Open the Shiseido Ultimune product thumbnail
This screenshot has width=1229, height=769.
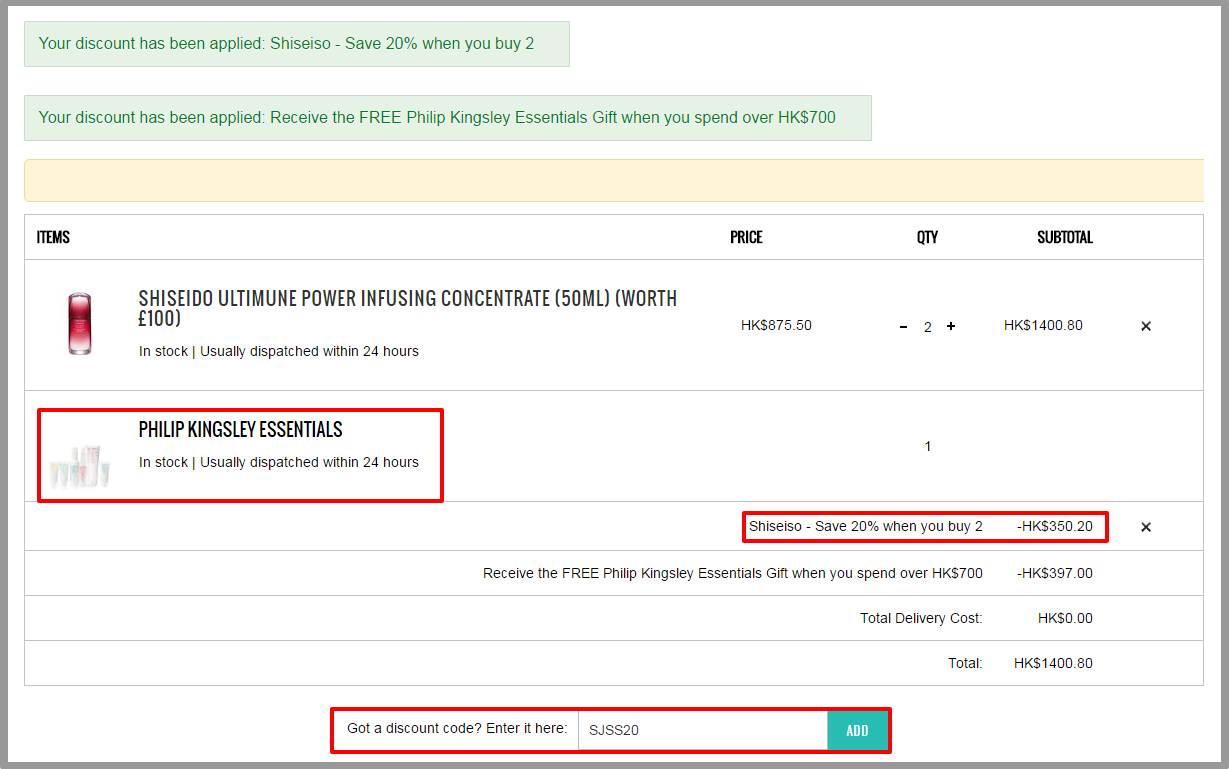coord(80,324)
